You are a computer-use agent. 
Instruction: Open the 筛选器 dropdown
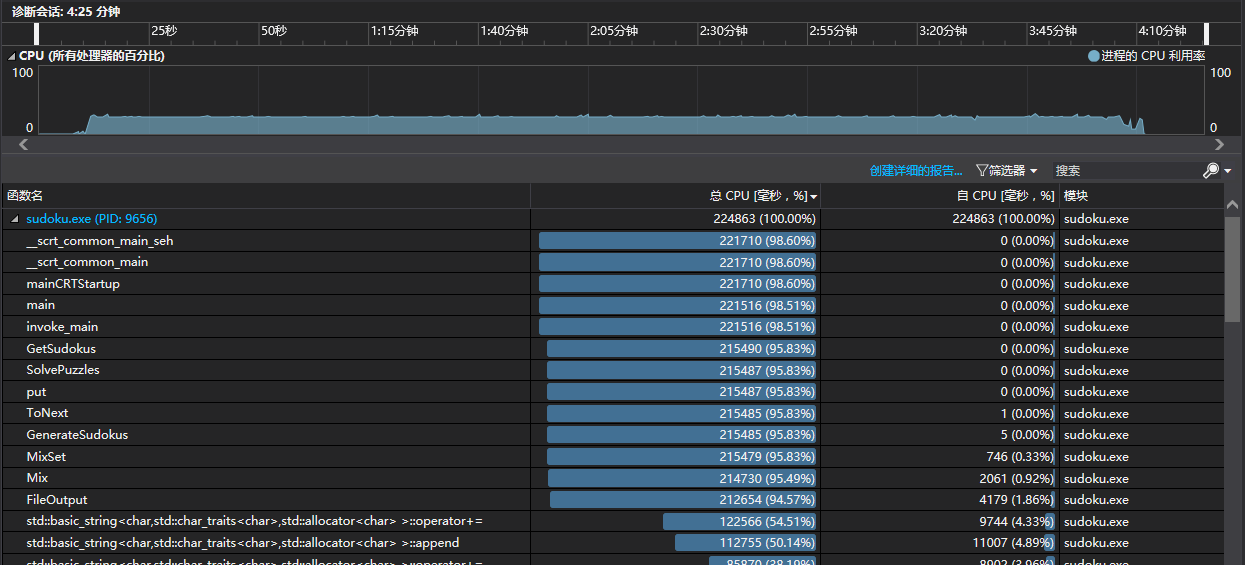(x=1006, y=171)
